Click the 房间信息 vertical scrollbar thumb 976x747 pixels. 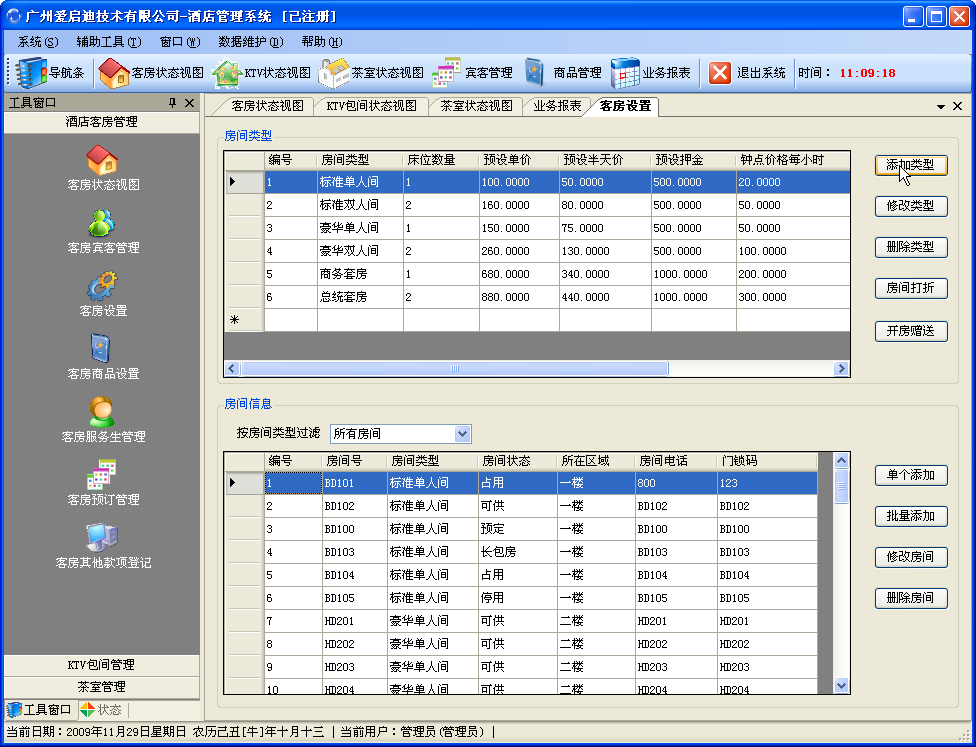pos(841,486)
